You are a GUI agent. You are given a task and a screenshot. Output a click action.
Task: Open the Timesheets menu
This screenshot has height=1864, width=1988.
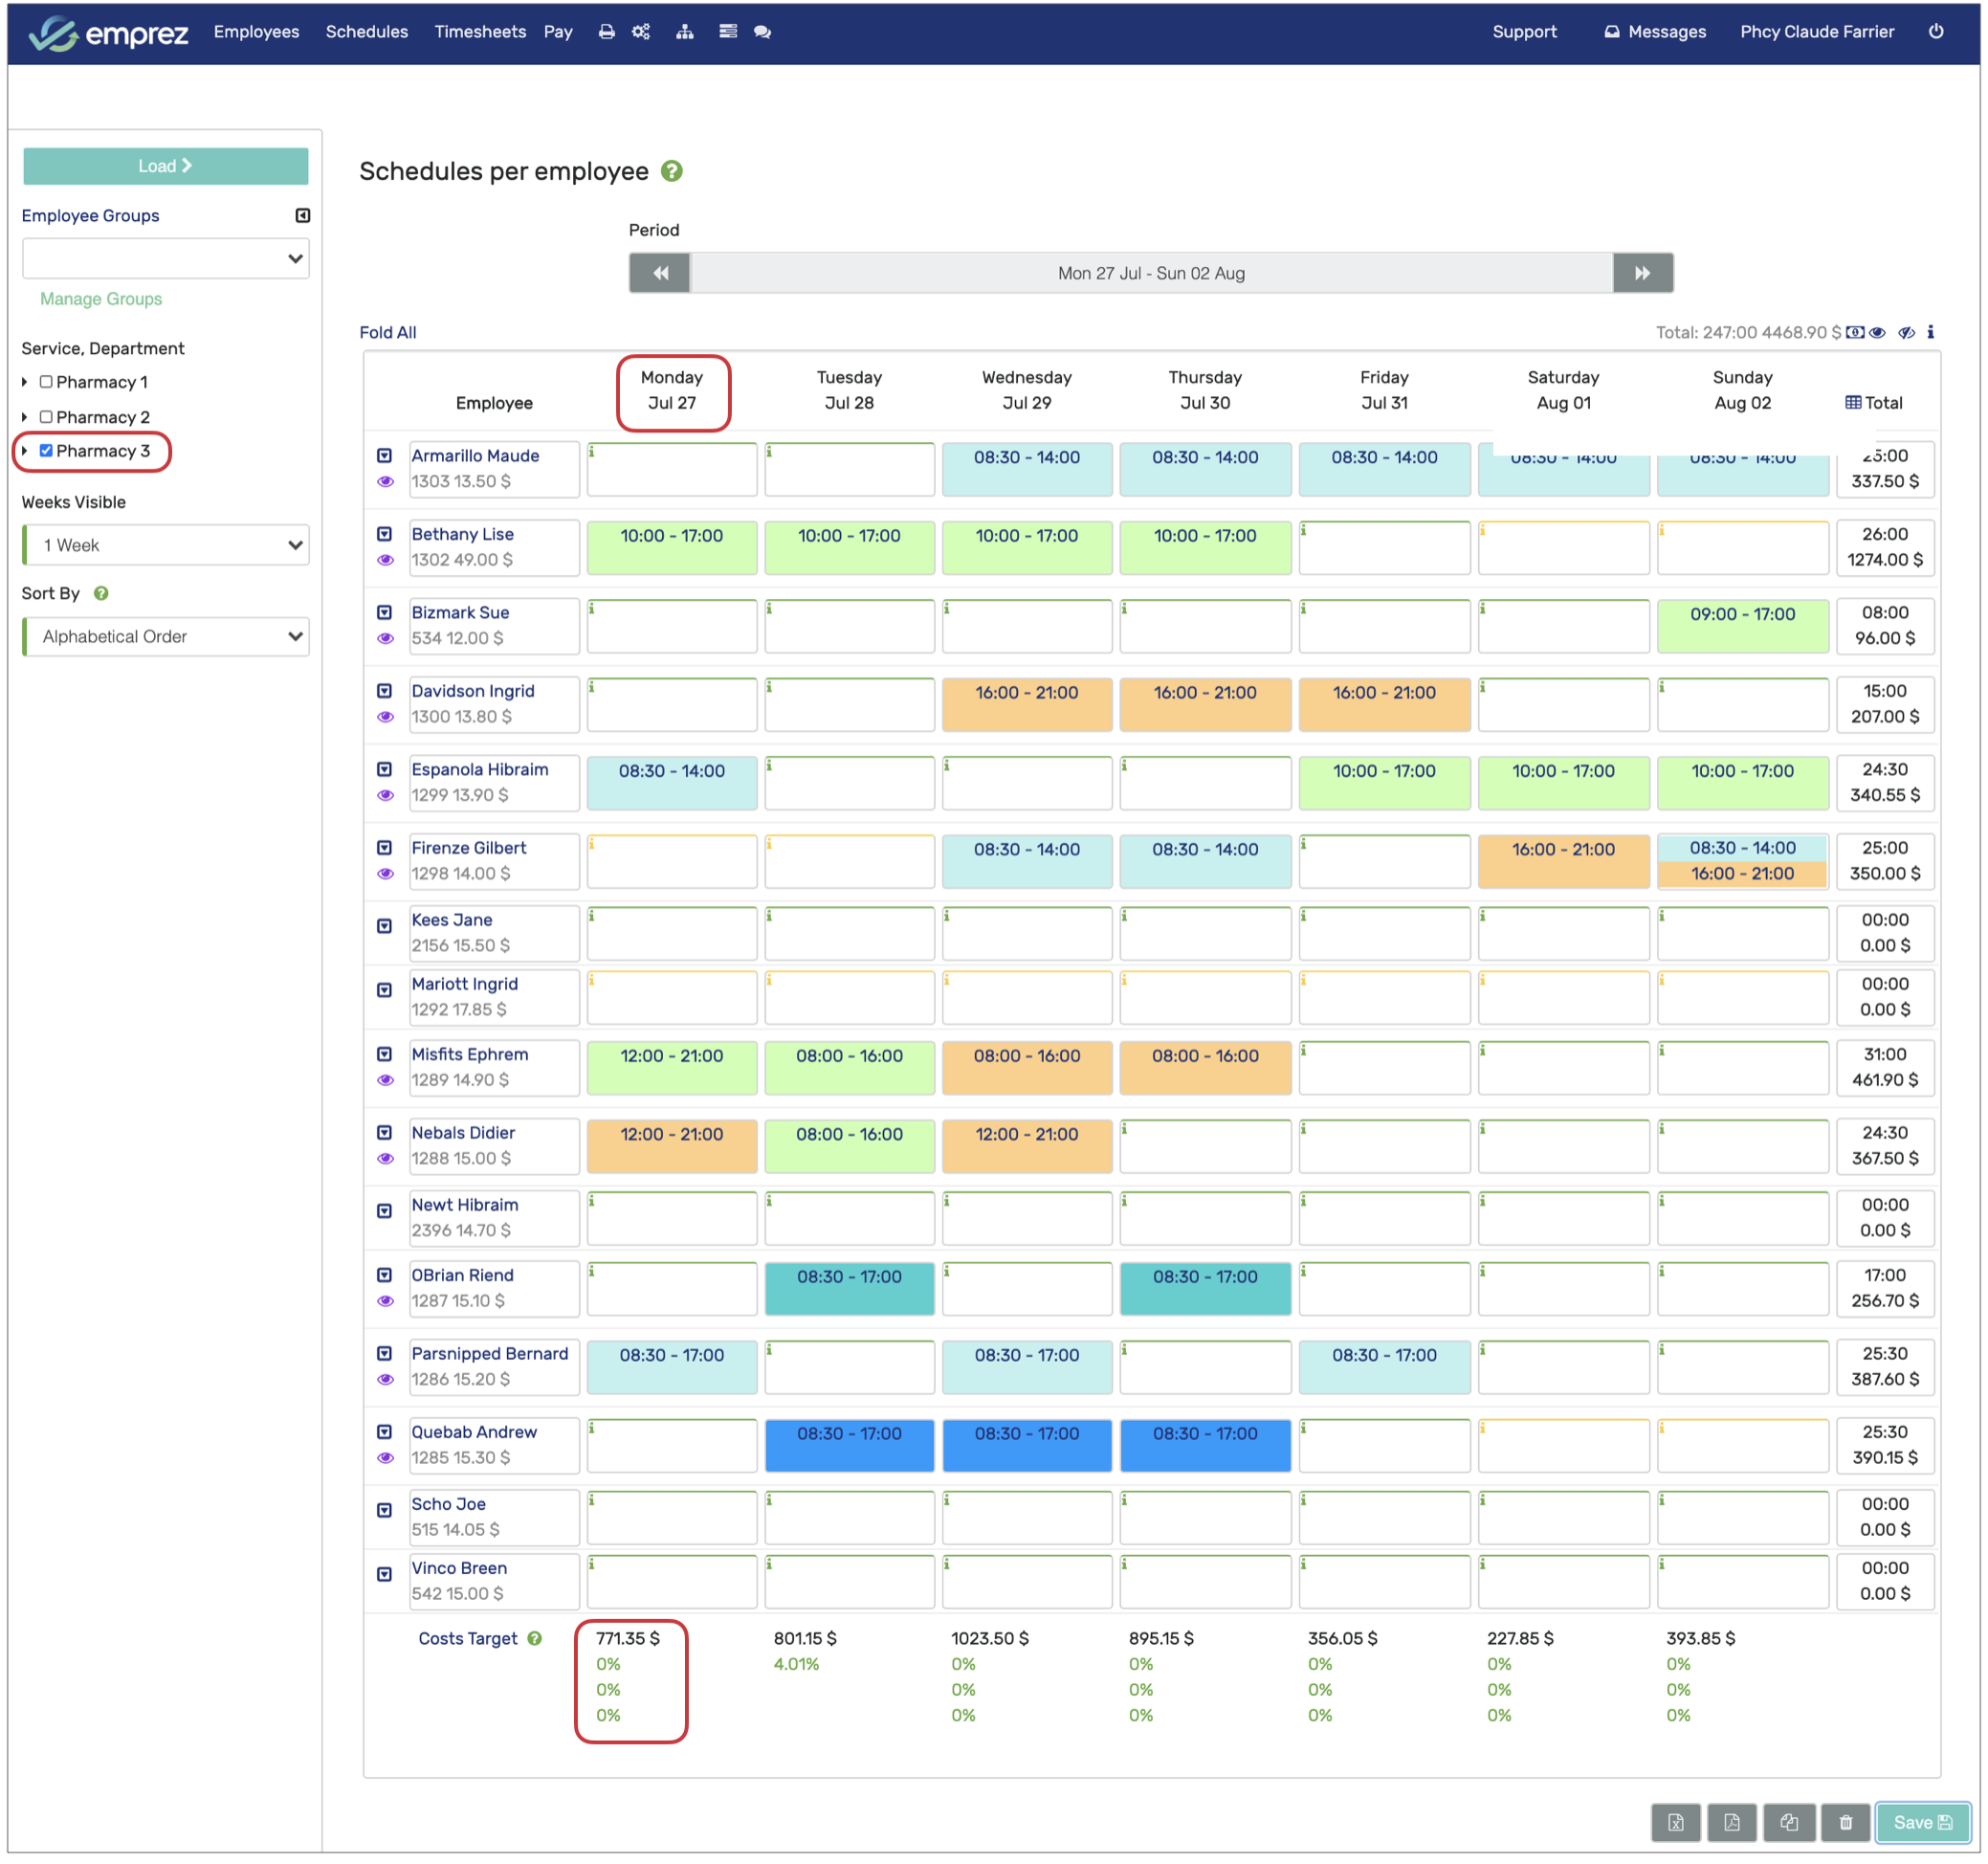[480, 32]
